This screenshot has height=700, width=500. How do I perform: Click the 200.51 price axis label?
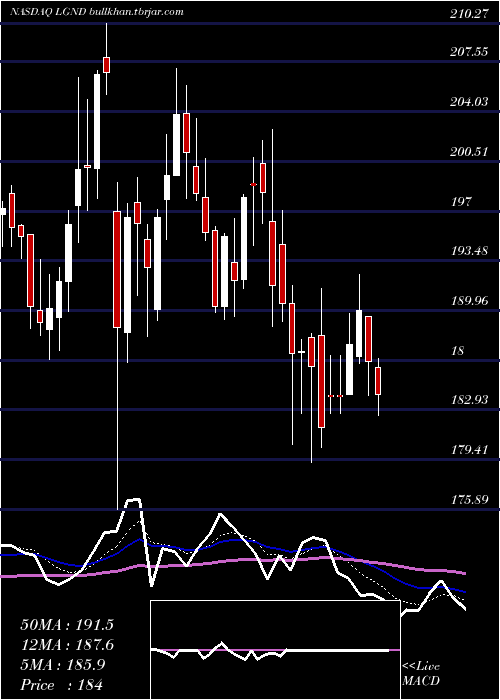[468, 152]
